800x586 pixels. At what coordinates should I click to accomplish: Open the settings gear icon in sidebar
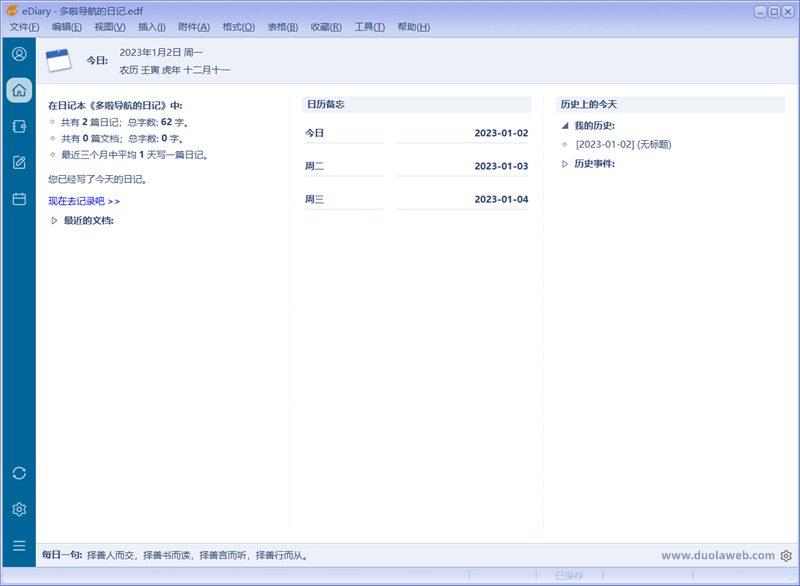point(19,509)
